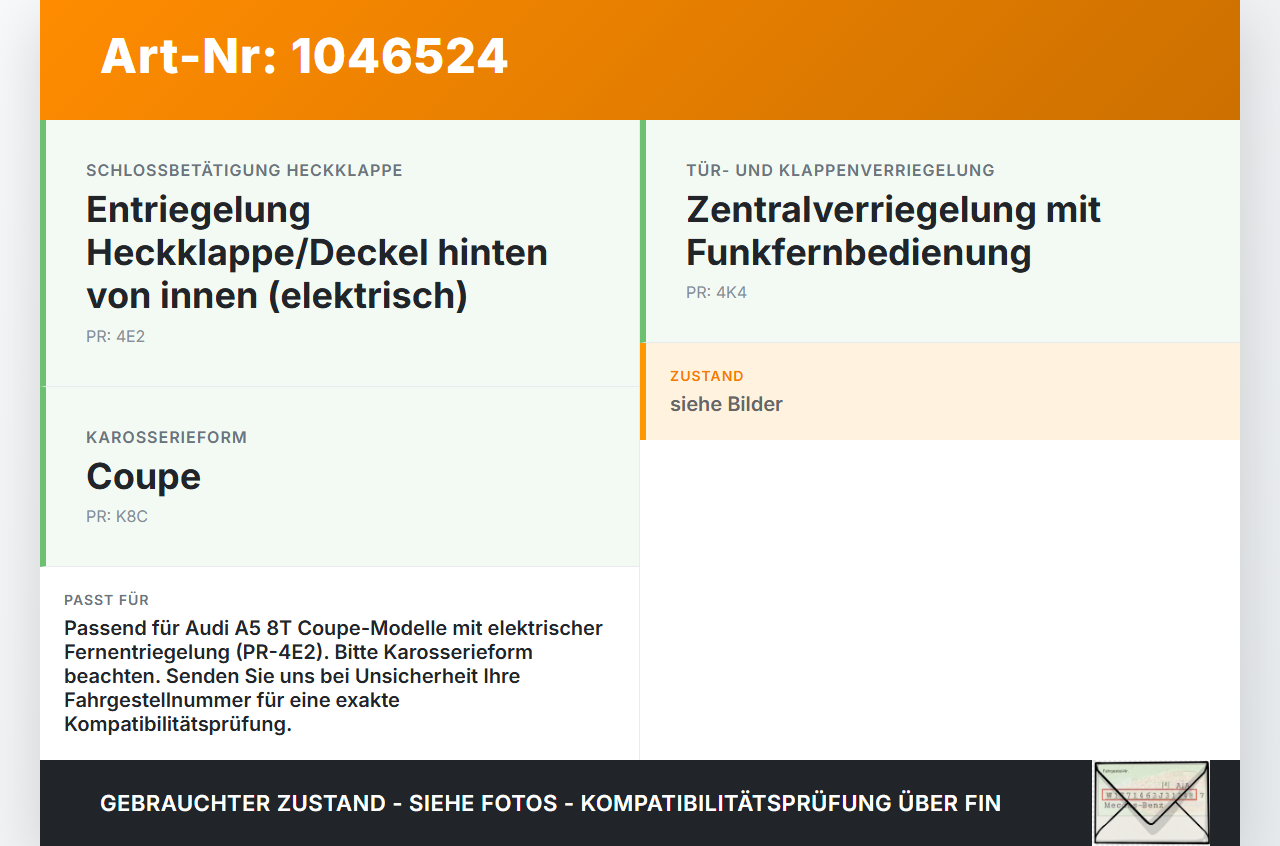This screenshot has height=846, width=1280.
Task: Click the PR: 4K4 code label
Action: click(x=716, y=292)
